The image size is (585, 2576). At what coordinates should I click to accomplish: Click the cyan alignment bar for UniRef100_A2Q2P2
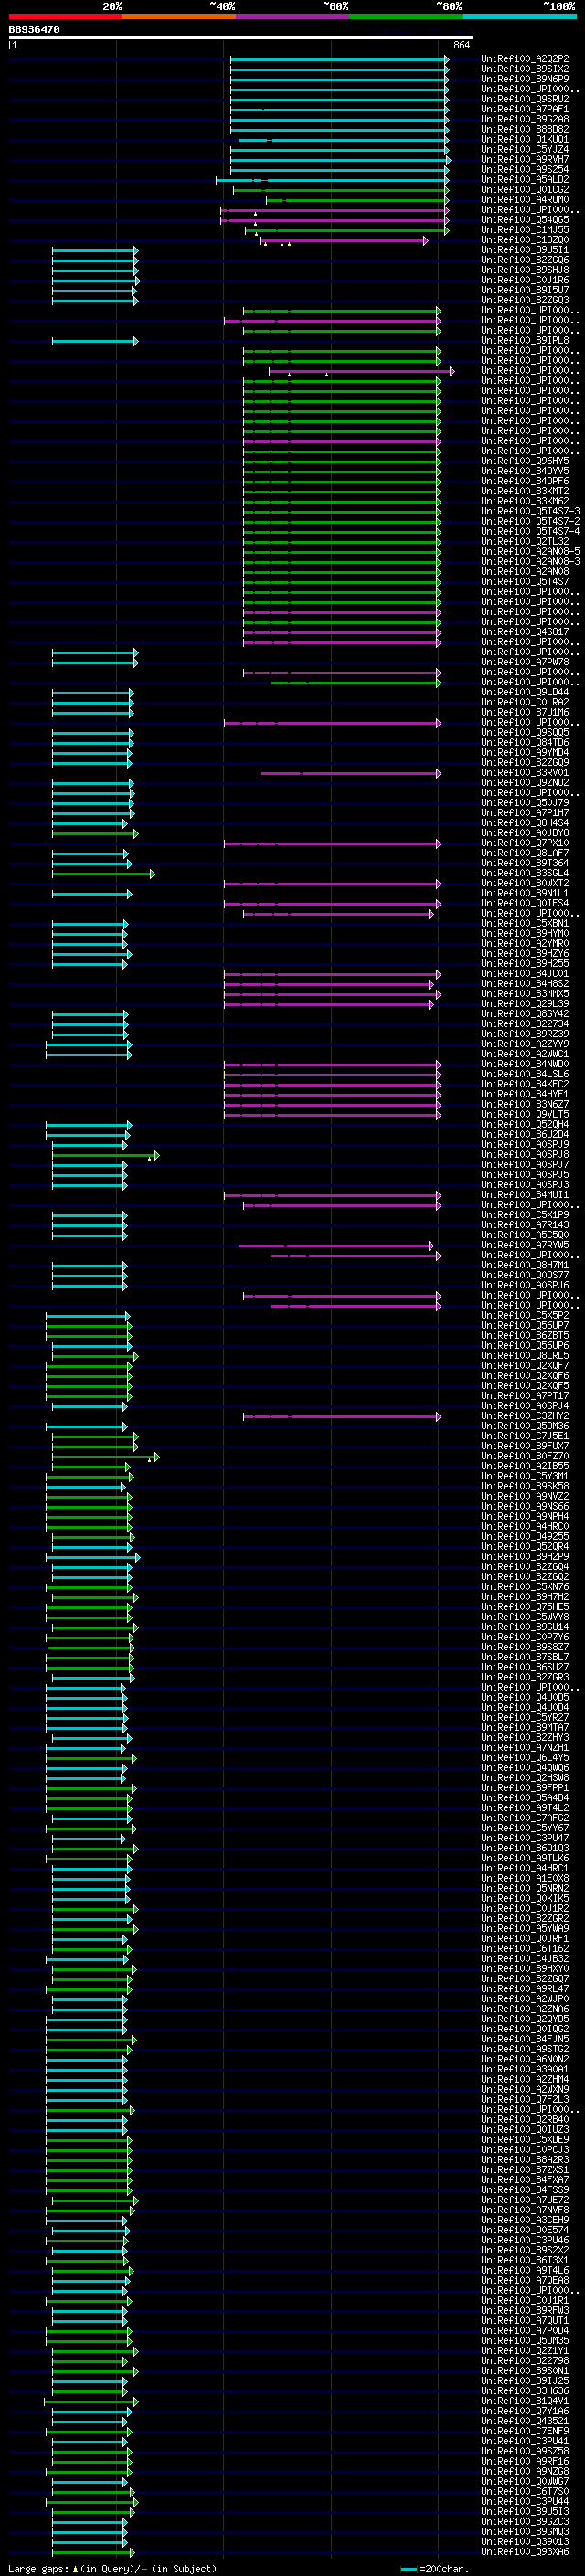point(339,59)
